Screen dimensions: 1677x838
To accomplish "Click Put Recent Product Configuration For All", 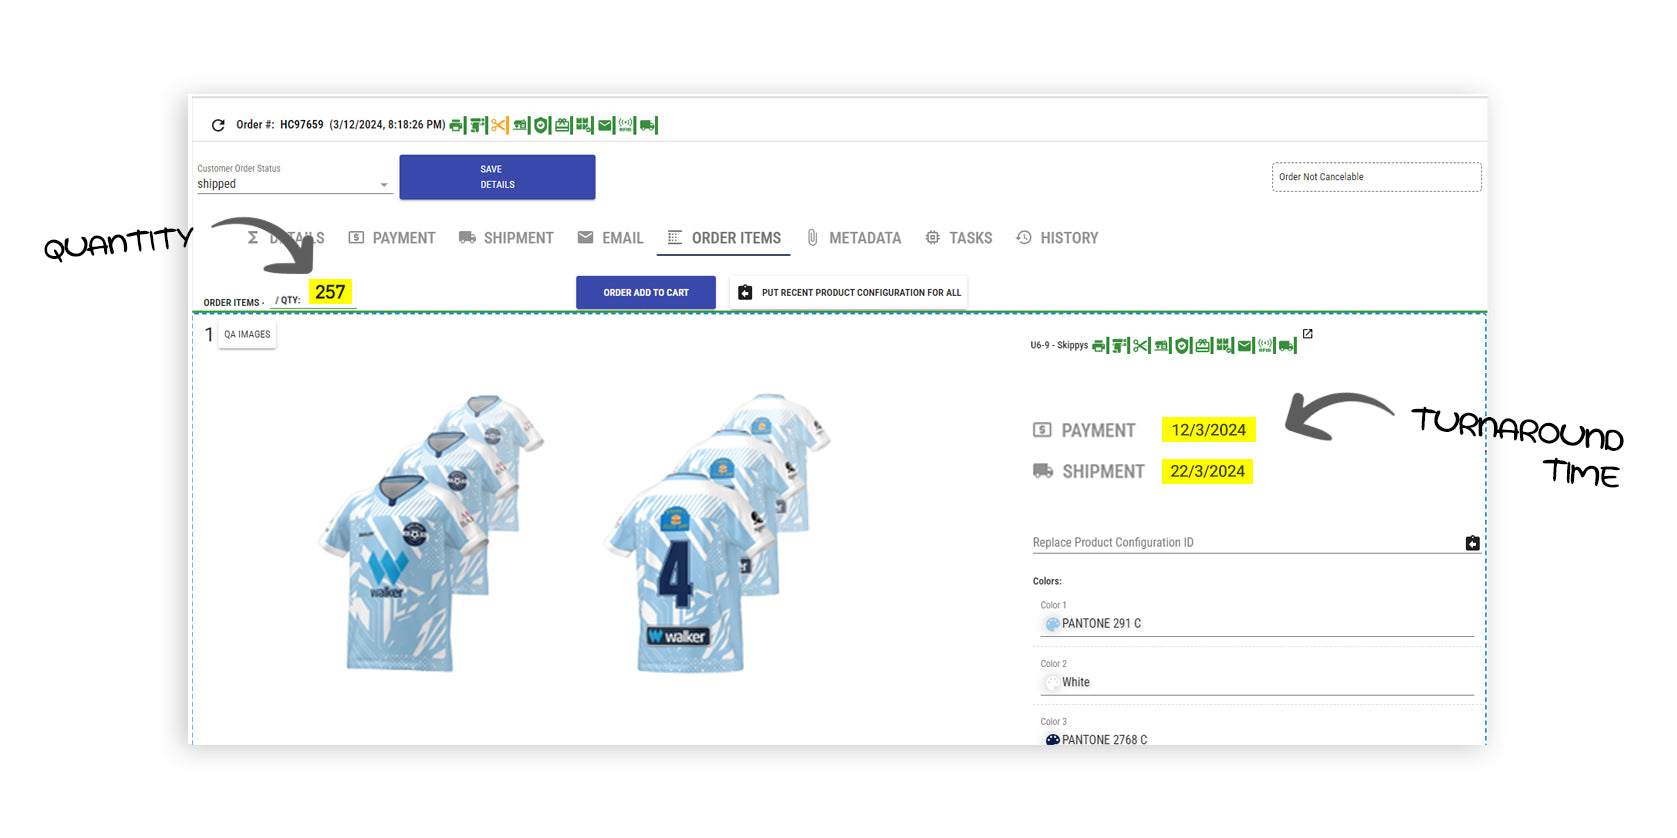I will [849, 293].
